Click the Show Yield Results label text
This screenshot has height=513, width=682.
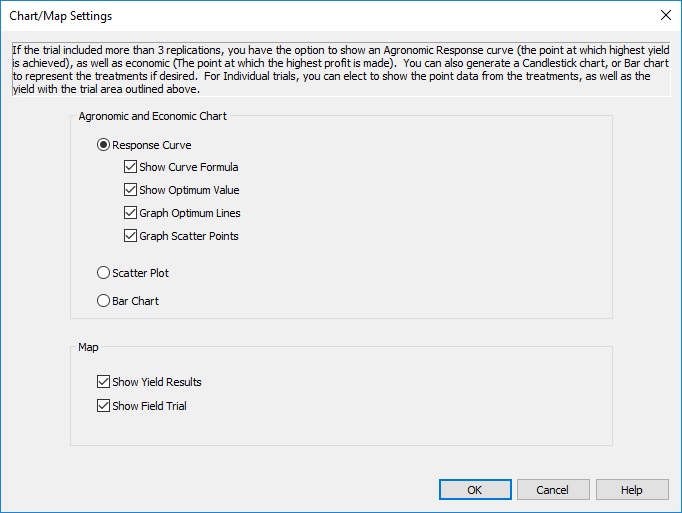coord(157,382)
